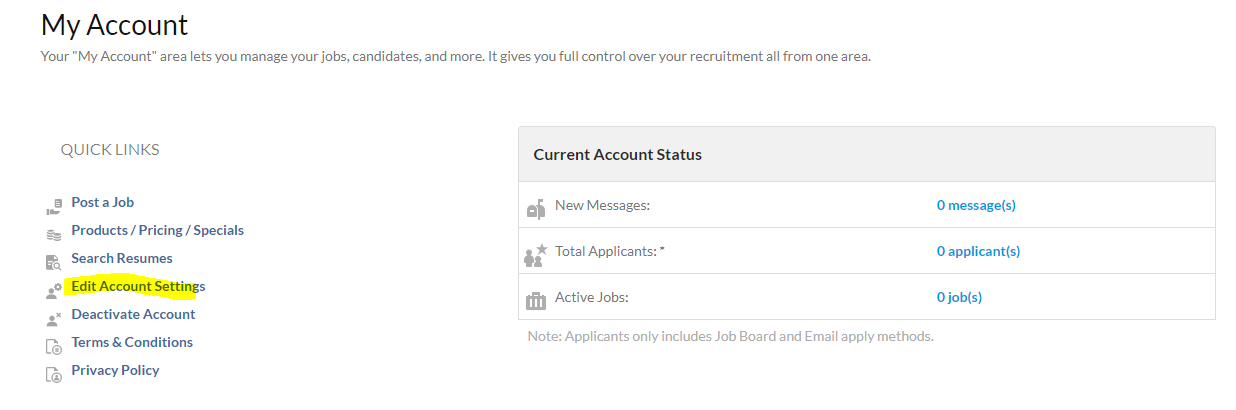The width and height of the screenshot is (1236, 410).
Task: Open the highlighted Edit Account Settings link
Action: click(x=138, y=286)
